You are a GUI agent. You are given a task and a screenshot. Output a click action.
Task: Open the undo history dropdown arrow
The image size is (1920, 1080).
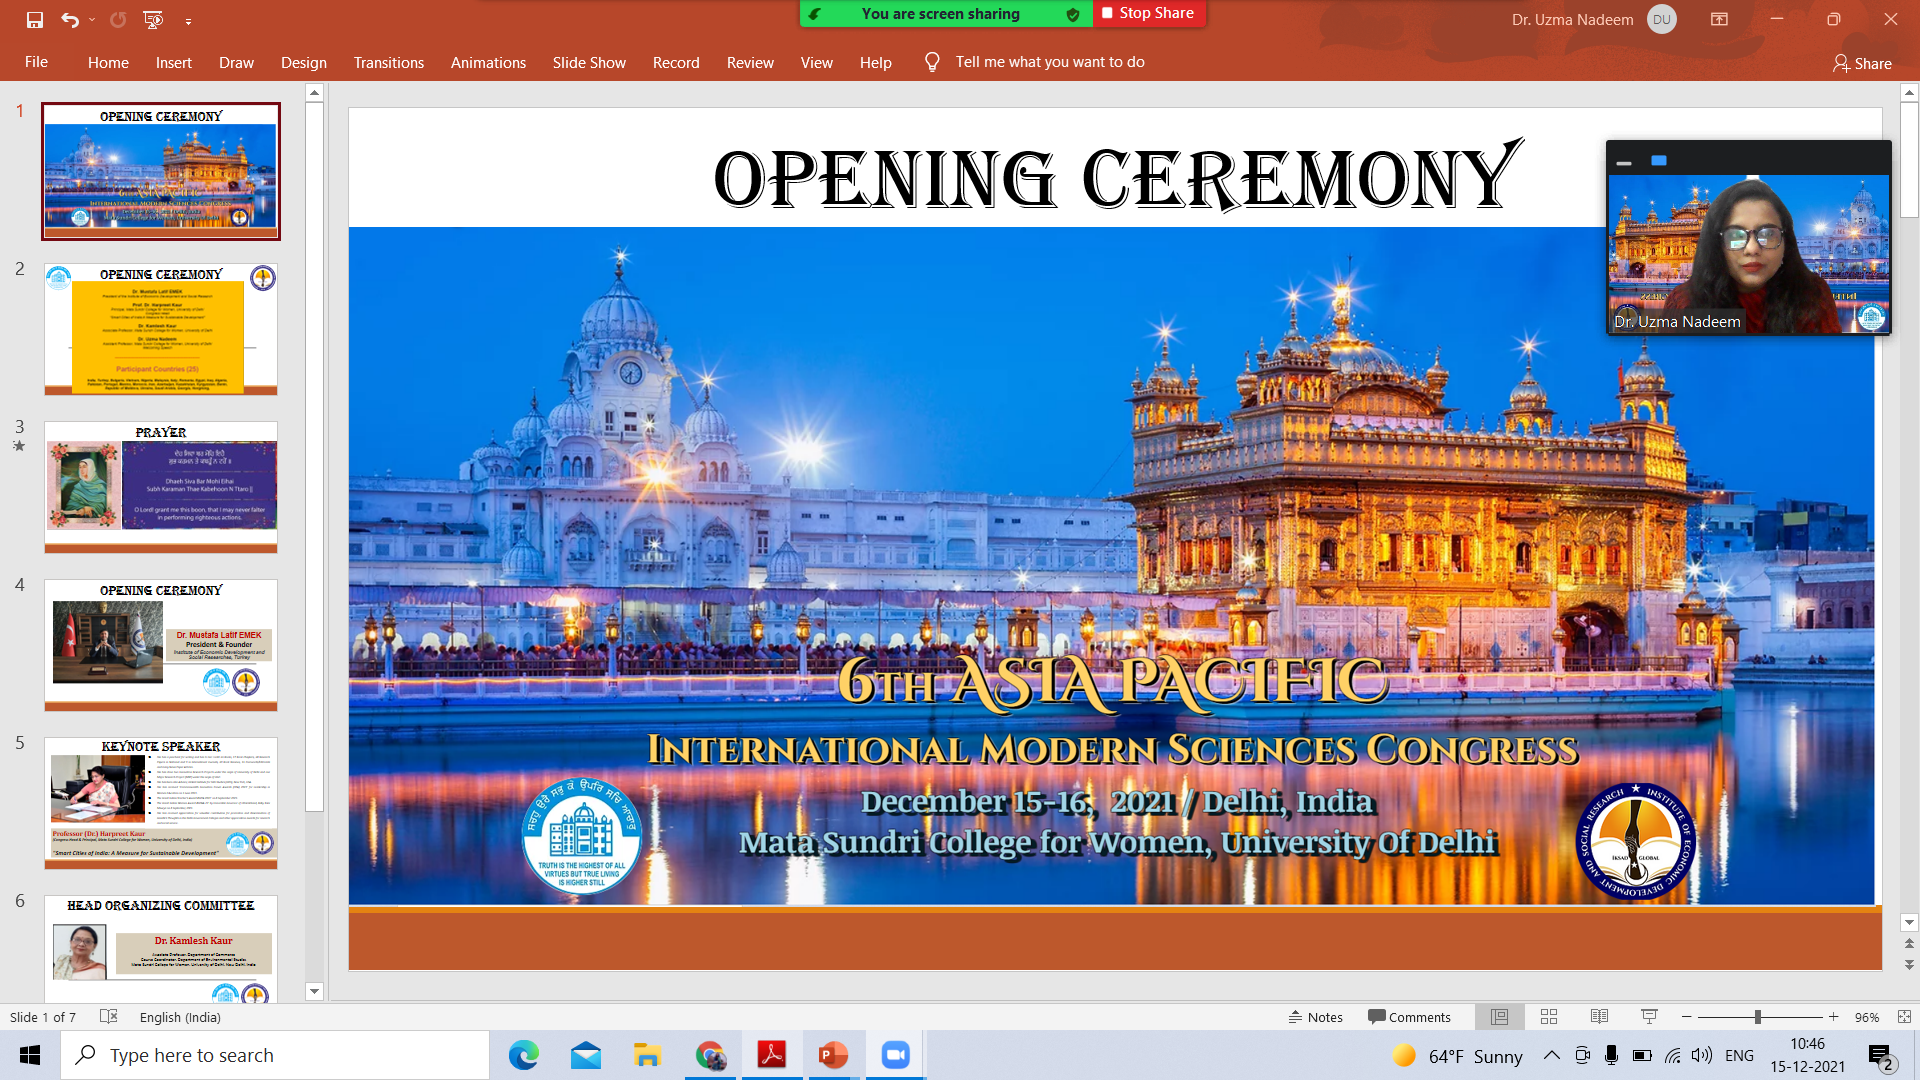(x=92, y=19)
